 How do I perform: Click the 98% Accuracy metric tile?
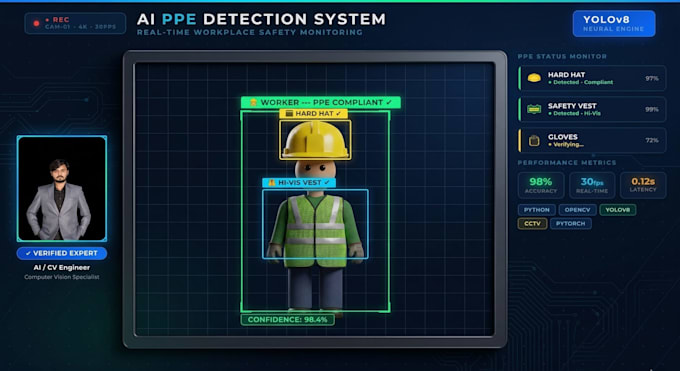coord(541,185)
